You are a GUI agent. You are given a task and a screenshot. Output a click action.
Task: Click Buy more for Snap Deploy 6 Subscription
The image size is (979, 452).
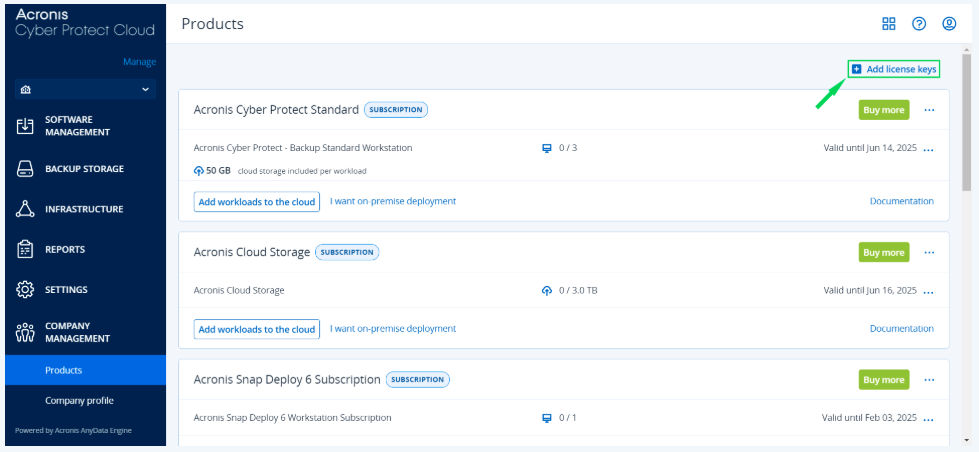click(x=883, y=380)
